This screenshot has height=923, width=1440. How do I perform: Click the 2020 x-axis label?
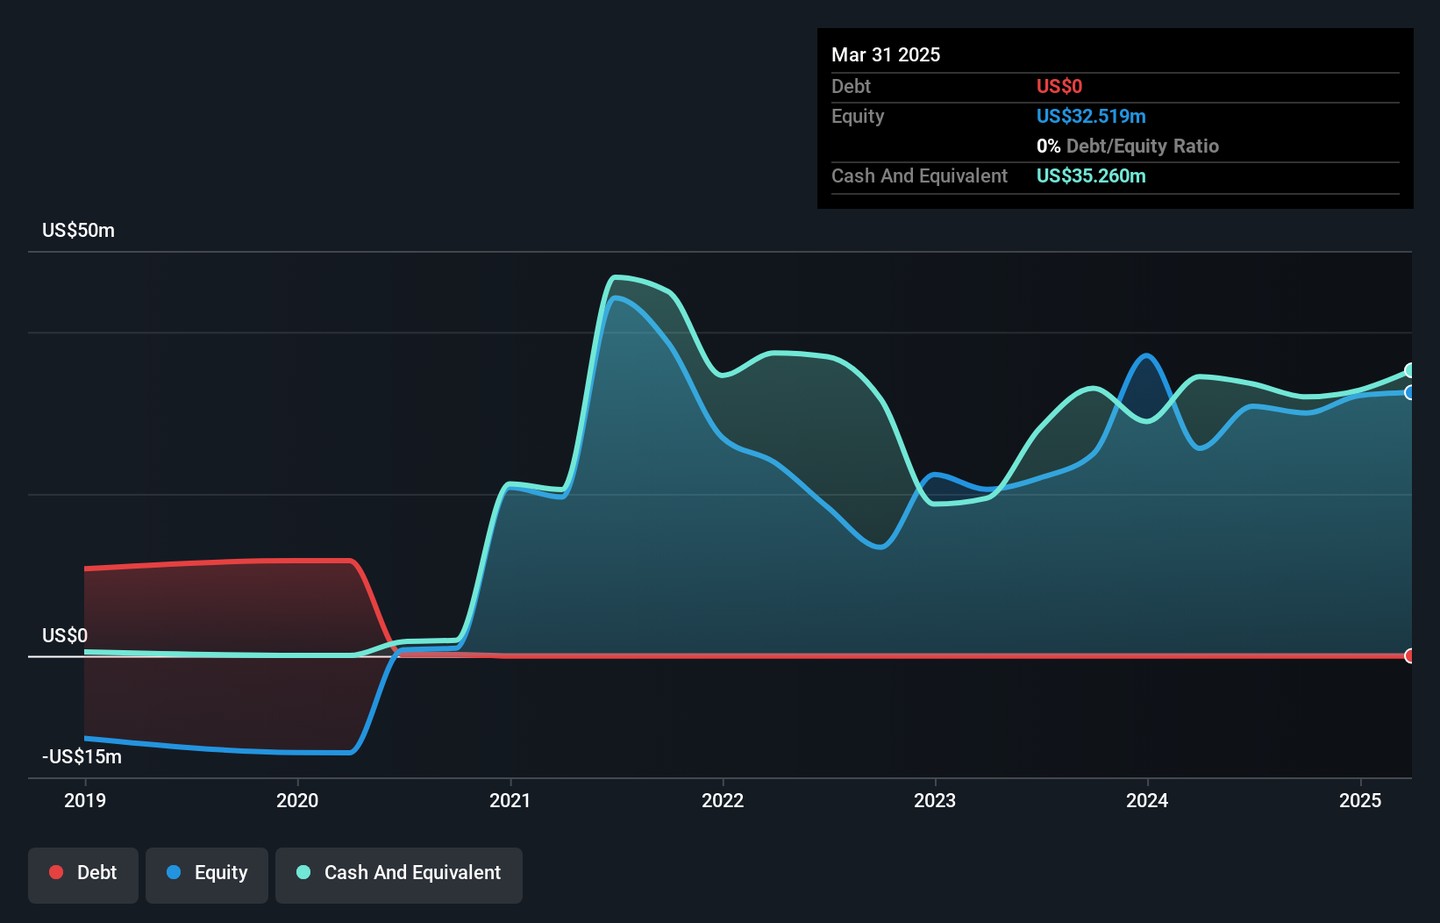click(297, 800)
